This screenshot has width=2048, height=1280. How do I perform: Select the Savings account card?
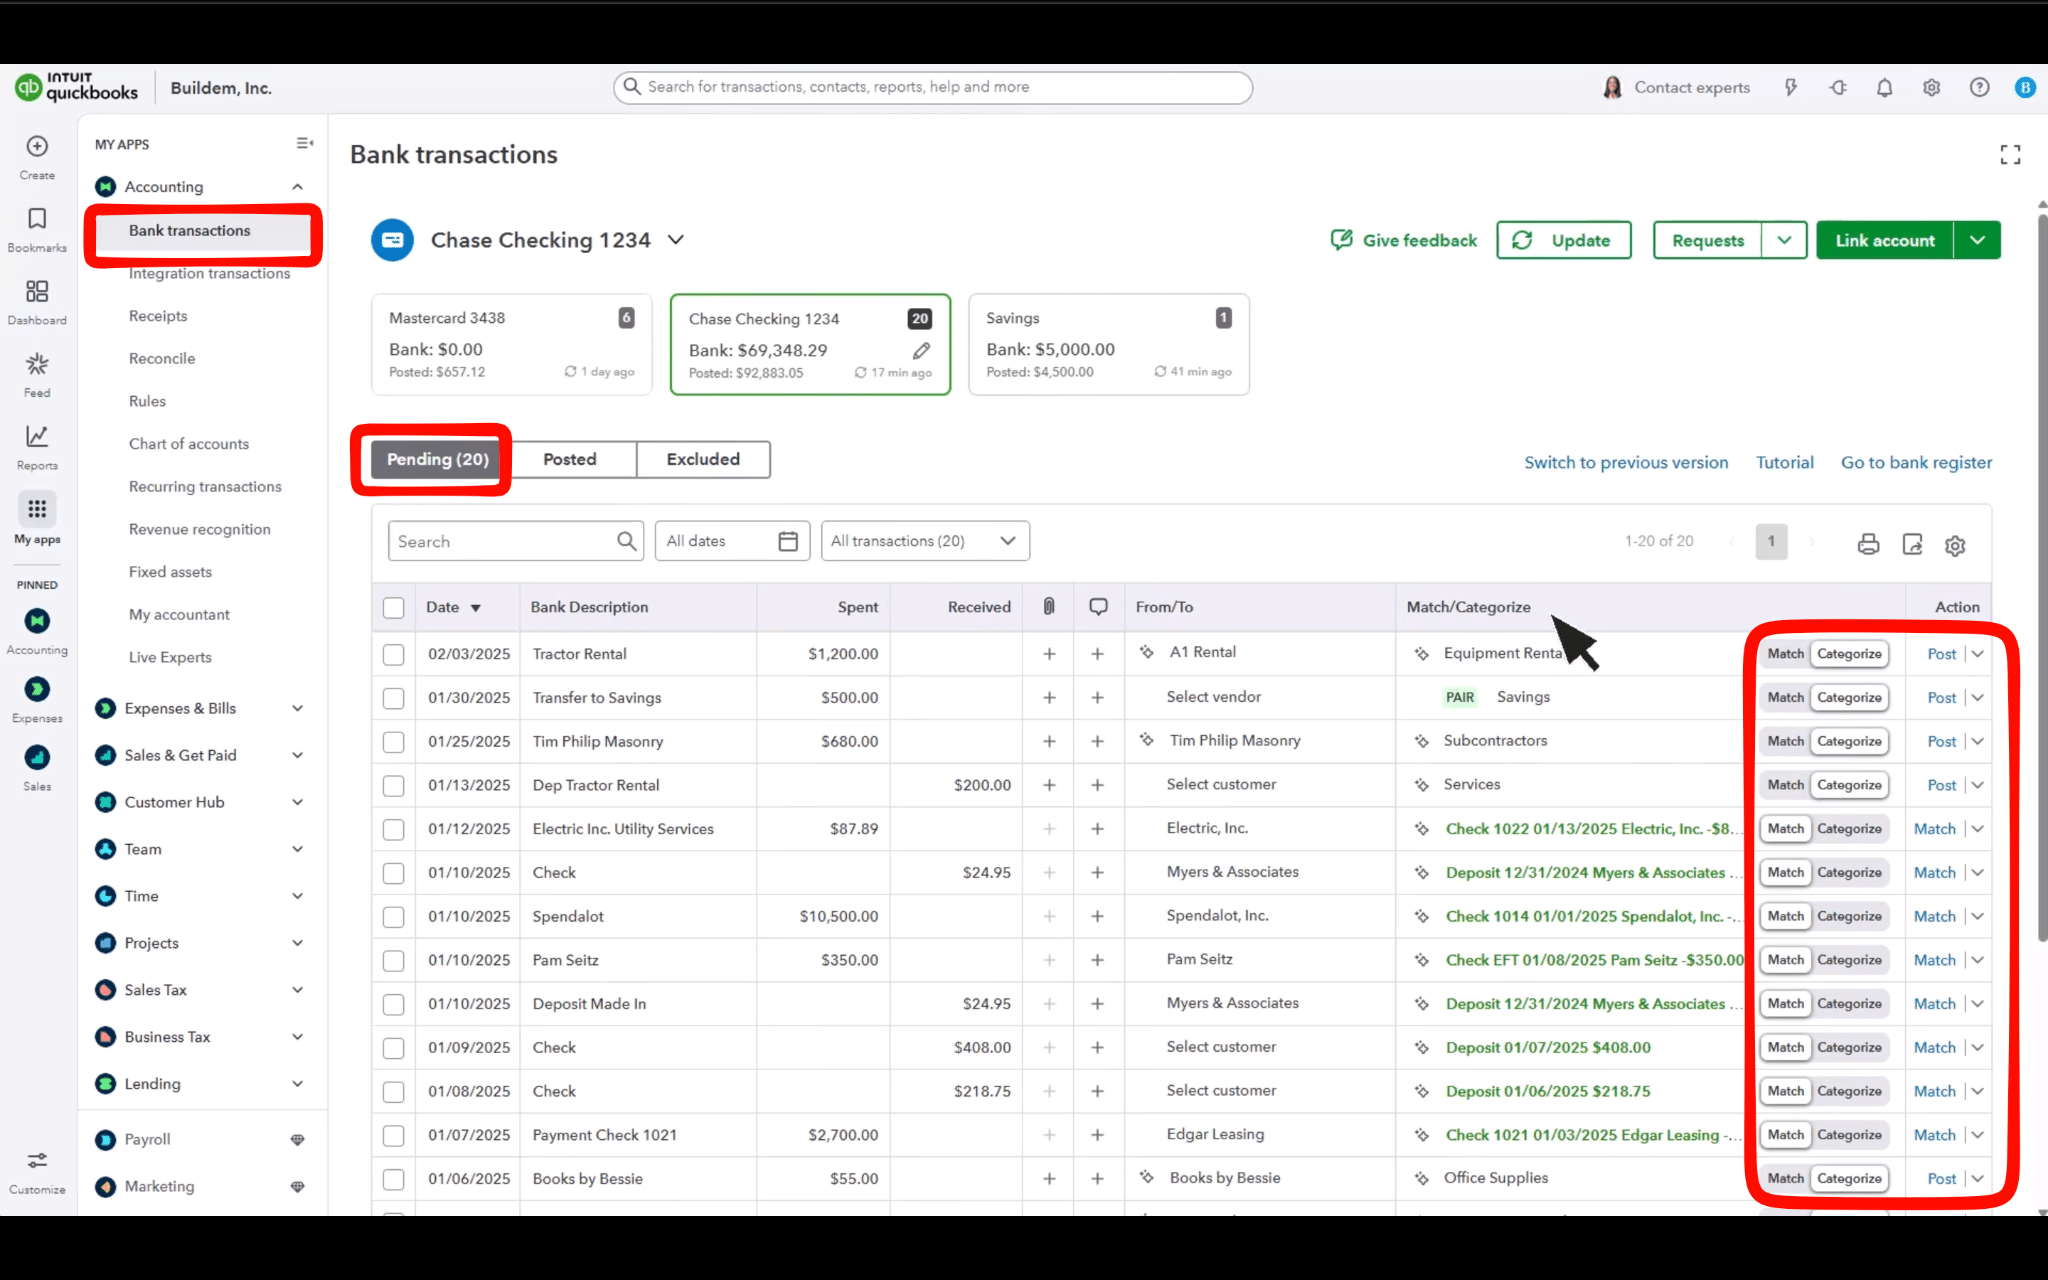[x=1109, y=345]
